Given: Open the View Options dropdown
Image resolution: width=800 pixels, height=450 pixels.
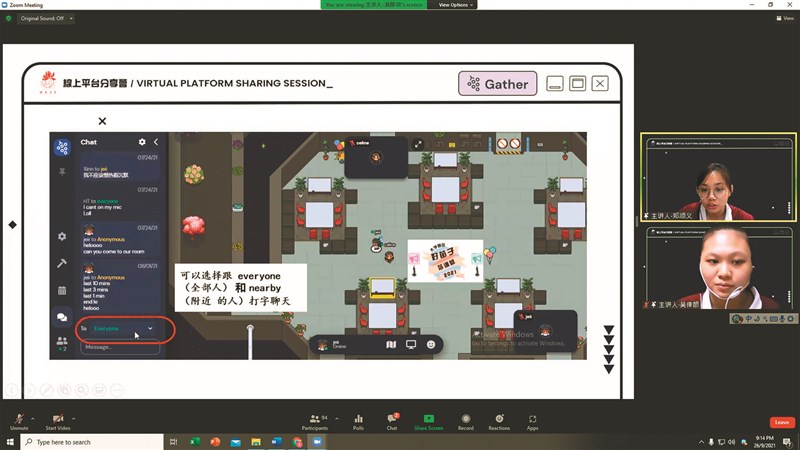Looking at the screenshot, I should pyautogui.click(x=456, y=5).
